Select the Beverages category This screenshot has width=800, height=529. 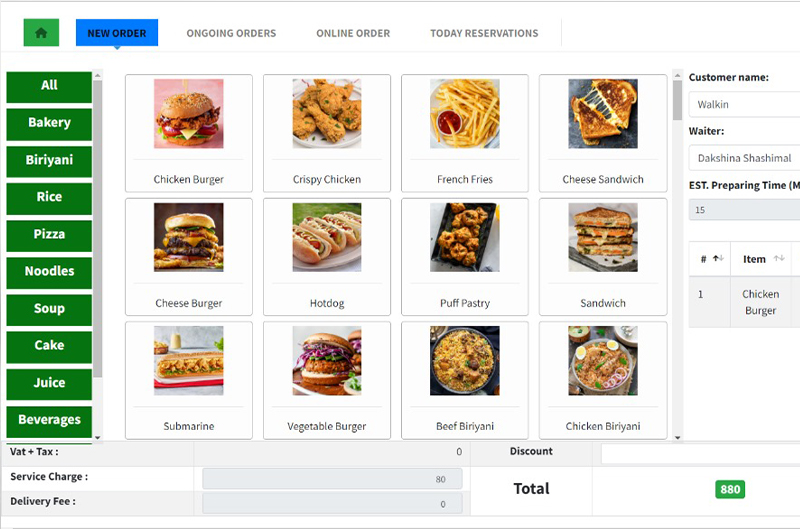[49, 420]
